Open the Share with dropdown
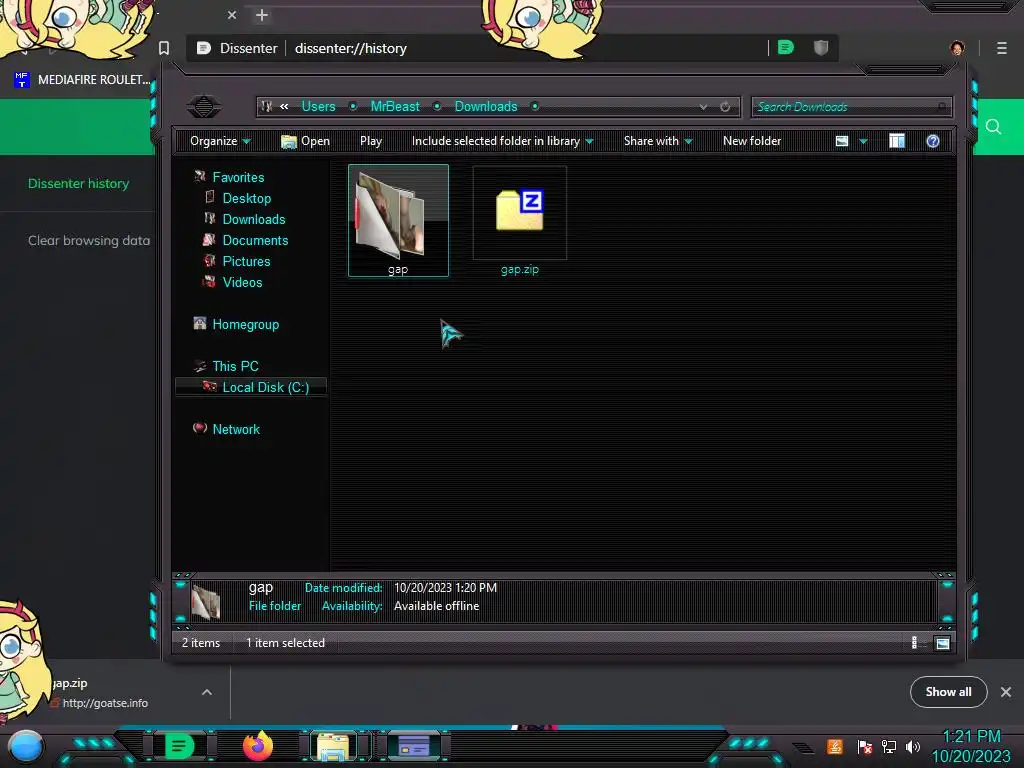 [x=658, y=141]
